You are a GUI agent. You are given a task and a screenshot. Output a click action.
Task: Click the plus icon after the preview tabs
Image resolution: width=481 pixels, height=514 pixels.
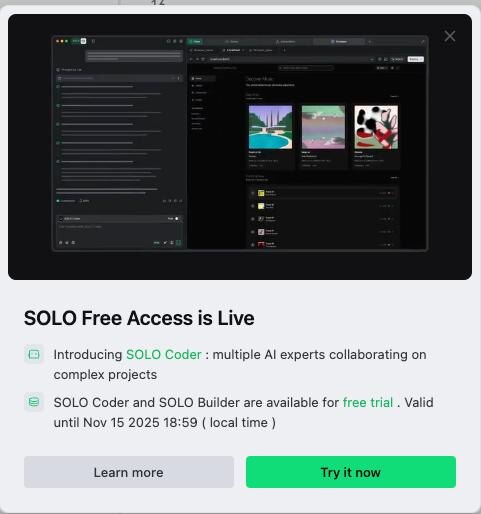click(369, 42)
